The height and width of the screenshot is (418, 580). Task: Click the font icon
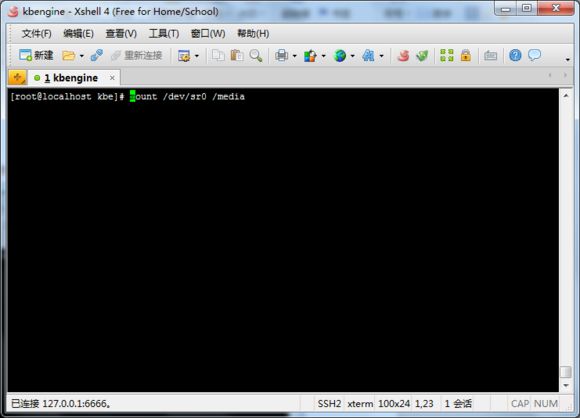click(368, 55)
